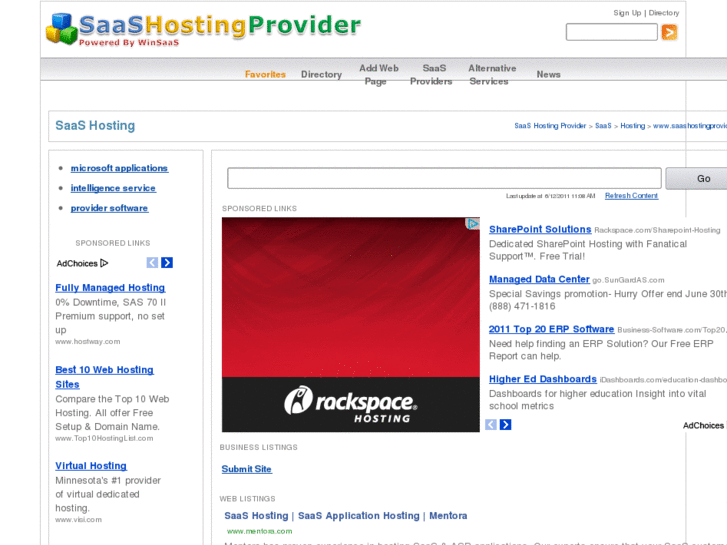Click the orange search arrow button in header
The image size is (727, 545).
[669, 32]
